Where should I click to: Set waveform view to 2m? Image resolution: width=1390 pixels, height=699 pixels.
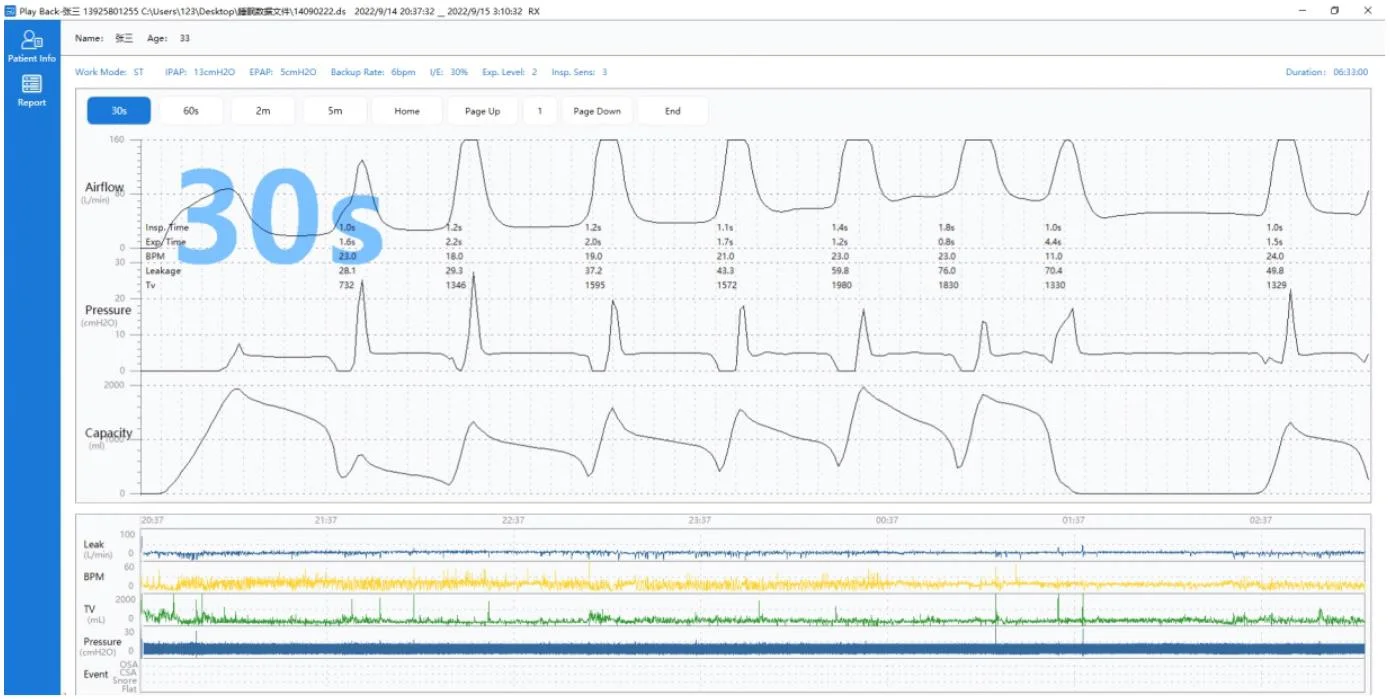pos(263,111)
